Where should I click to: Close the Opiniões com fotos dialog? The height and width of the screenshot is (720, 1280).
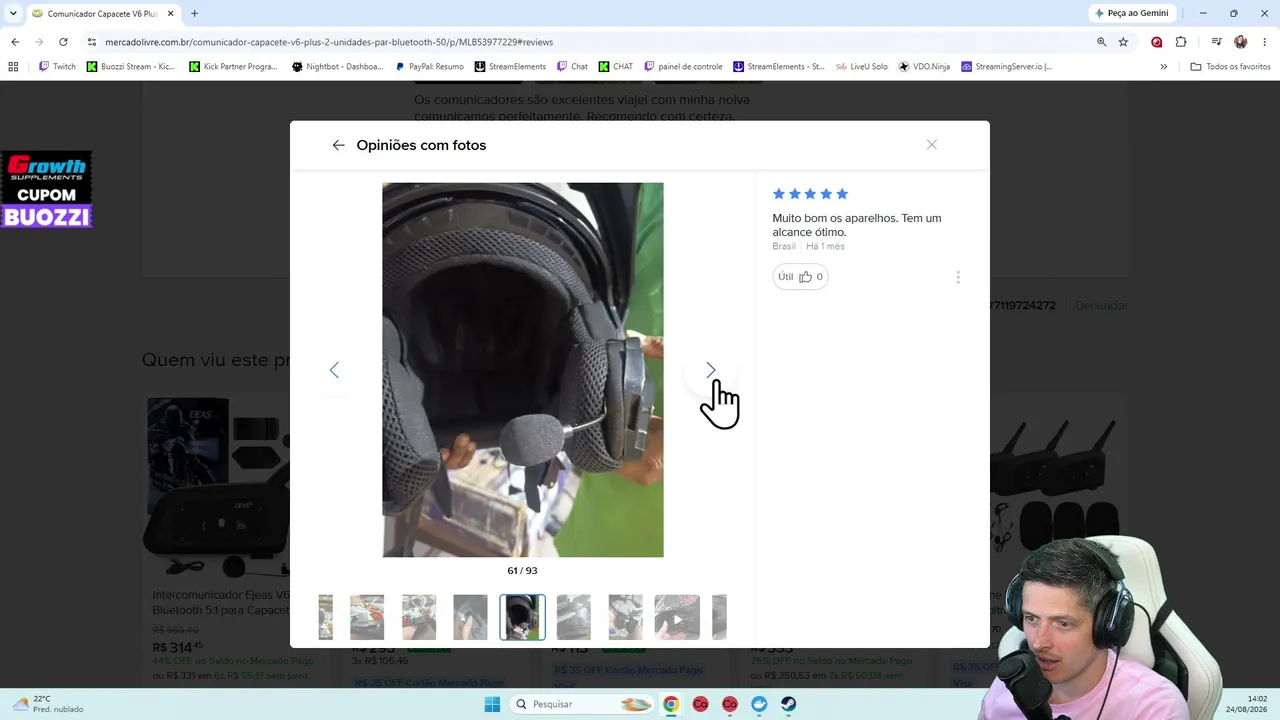coord(932,145)
